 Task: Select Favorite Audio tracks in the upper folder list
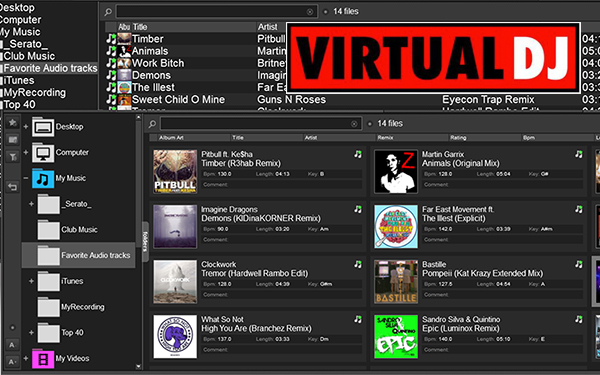click(x=49, y=68)
